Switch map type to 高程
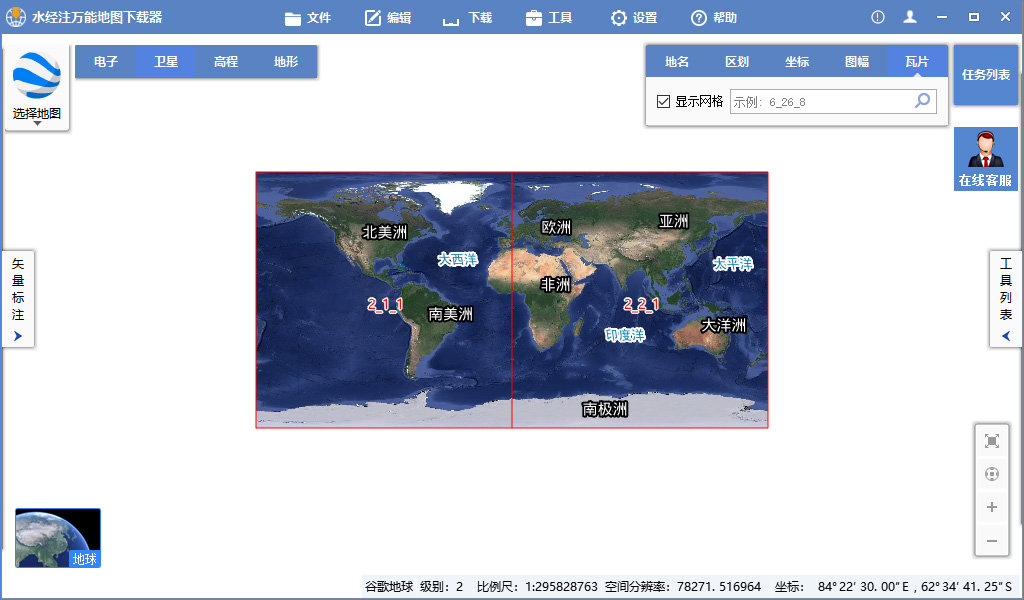This screenshot has height=600, width=1024. tap(226, 61)
